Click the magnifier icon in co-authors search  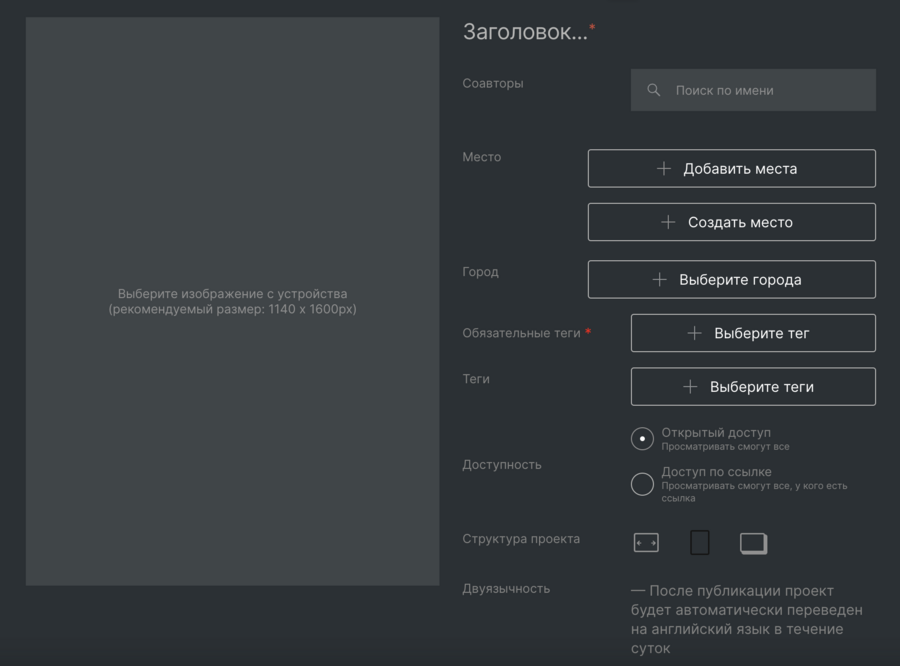654,90
